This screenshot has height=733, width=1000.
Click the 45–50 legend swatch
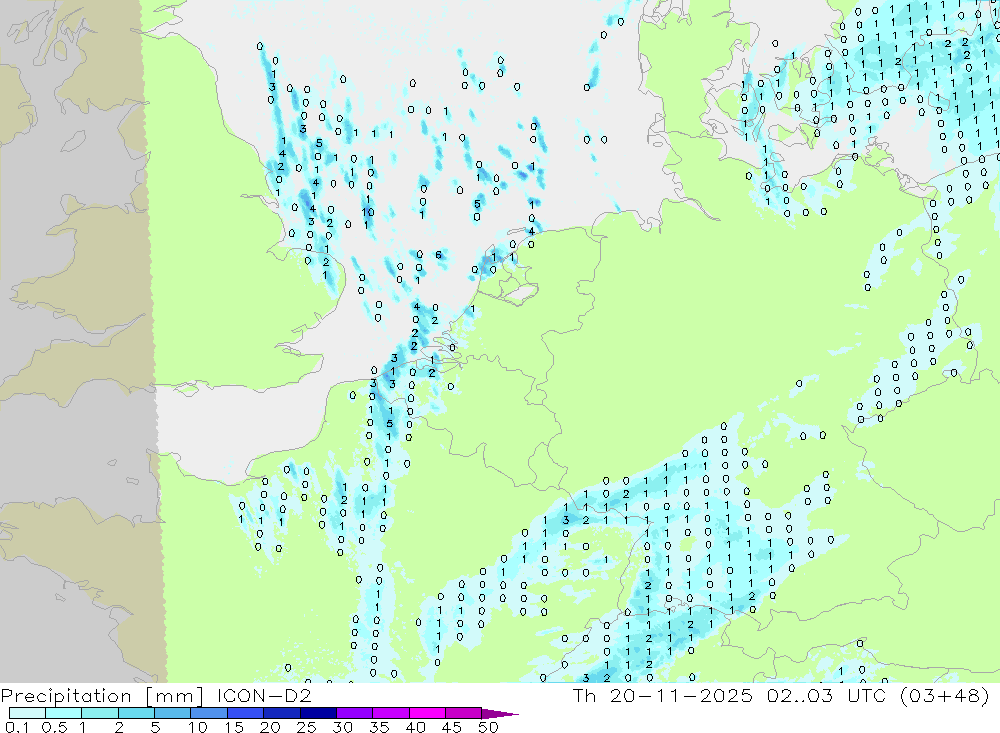point(464,713)
